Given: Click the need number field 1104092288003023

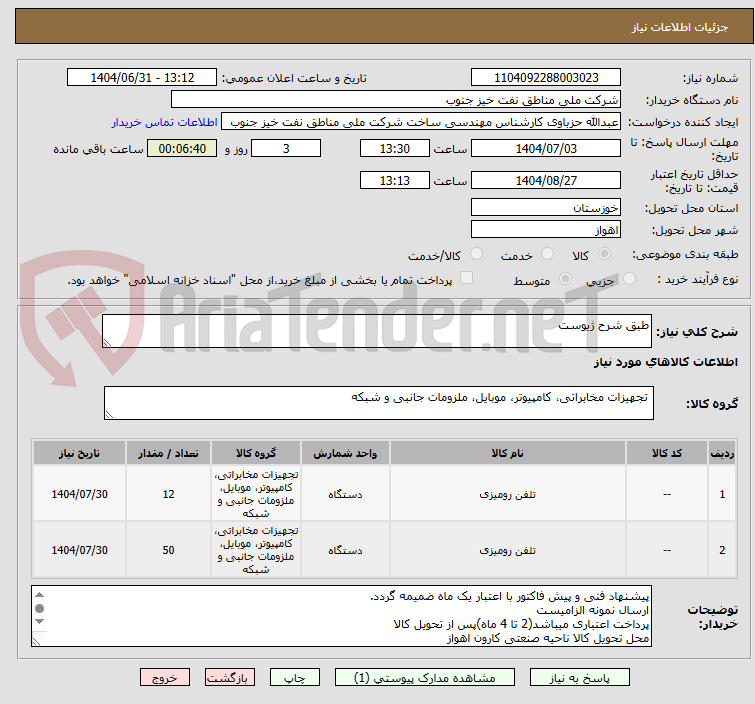Looking at the screenshot, I should tap(546, 78).
